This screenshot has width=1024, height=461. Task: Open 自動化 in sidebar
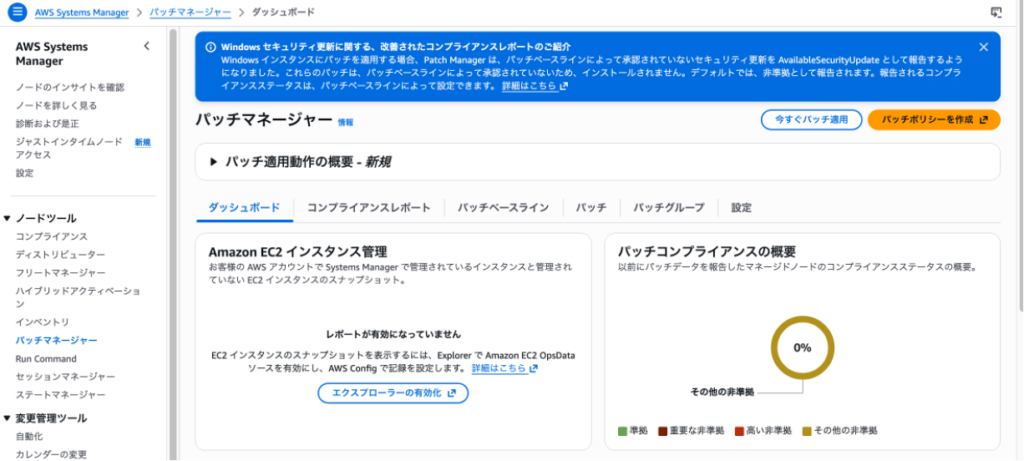tap(29, 436)
